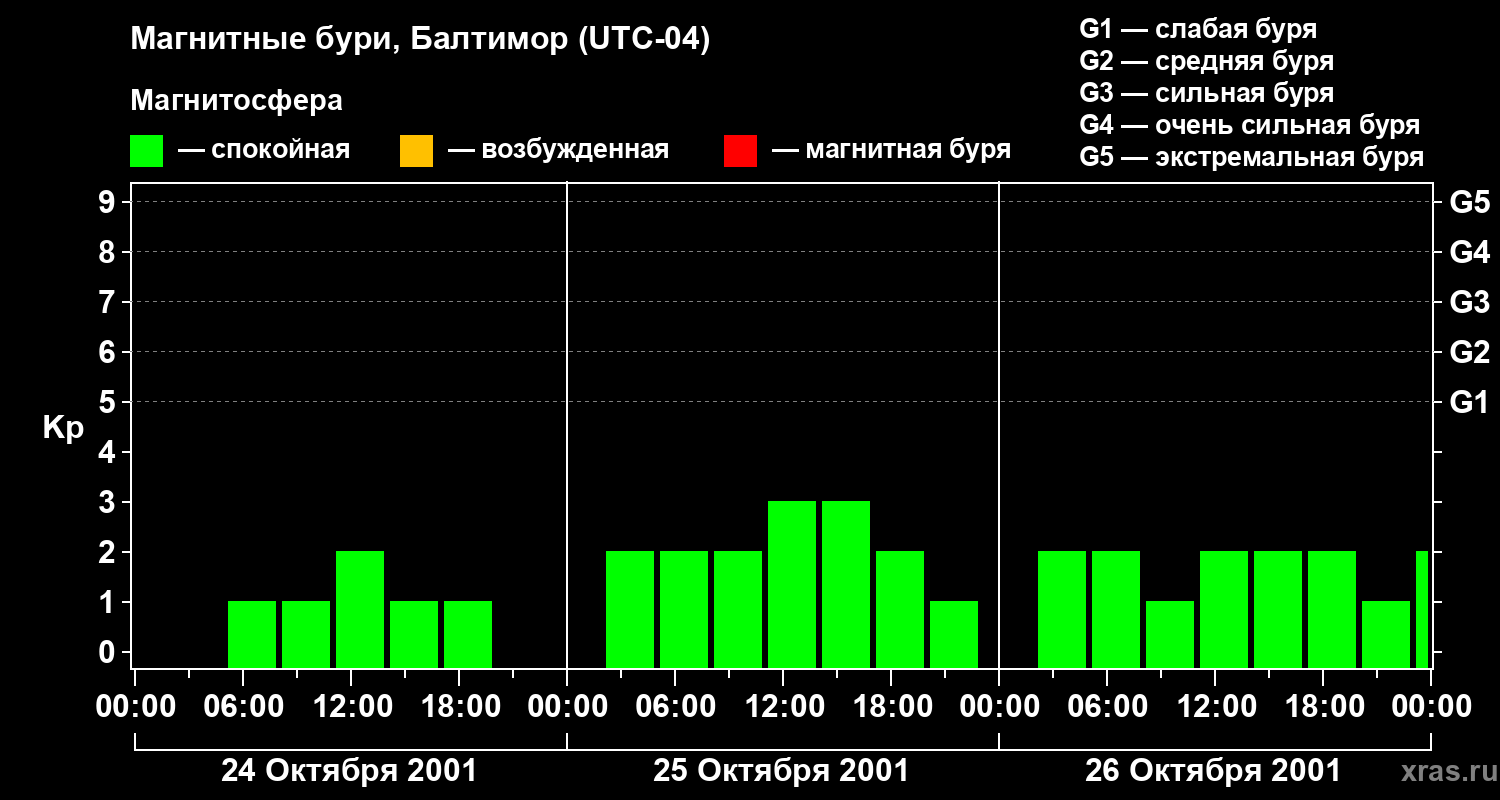Click the G1 storm level label on right axis

pyautogui.click(x=1469, y=402)
